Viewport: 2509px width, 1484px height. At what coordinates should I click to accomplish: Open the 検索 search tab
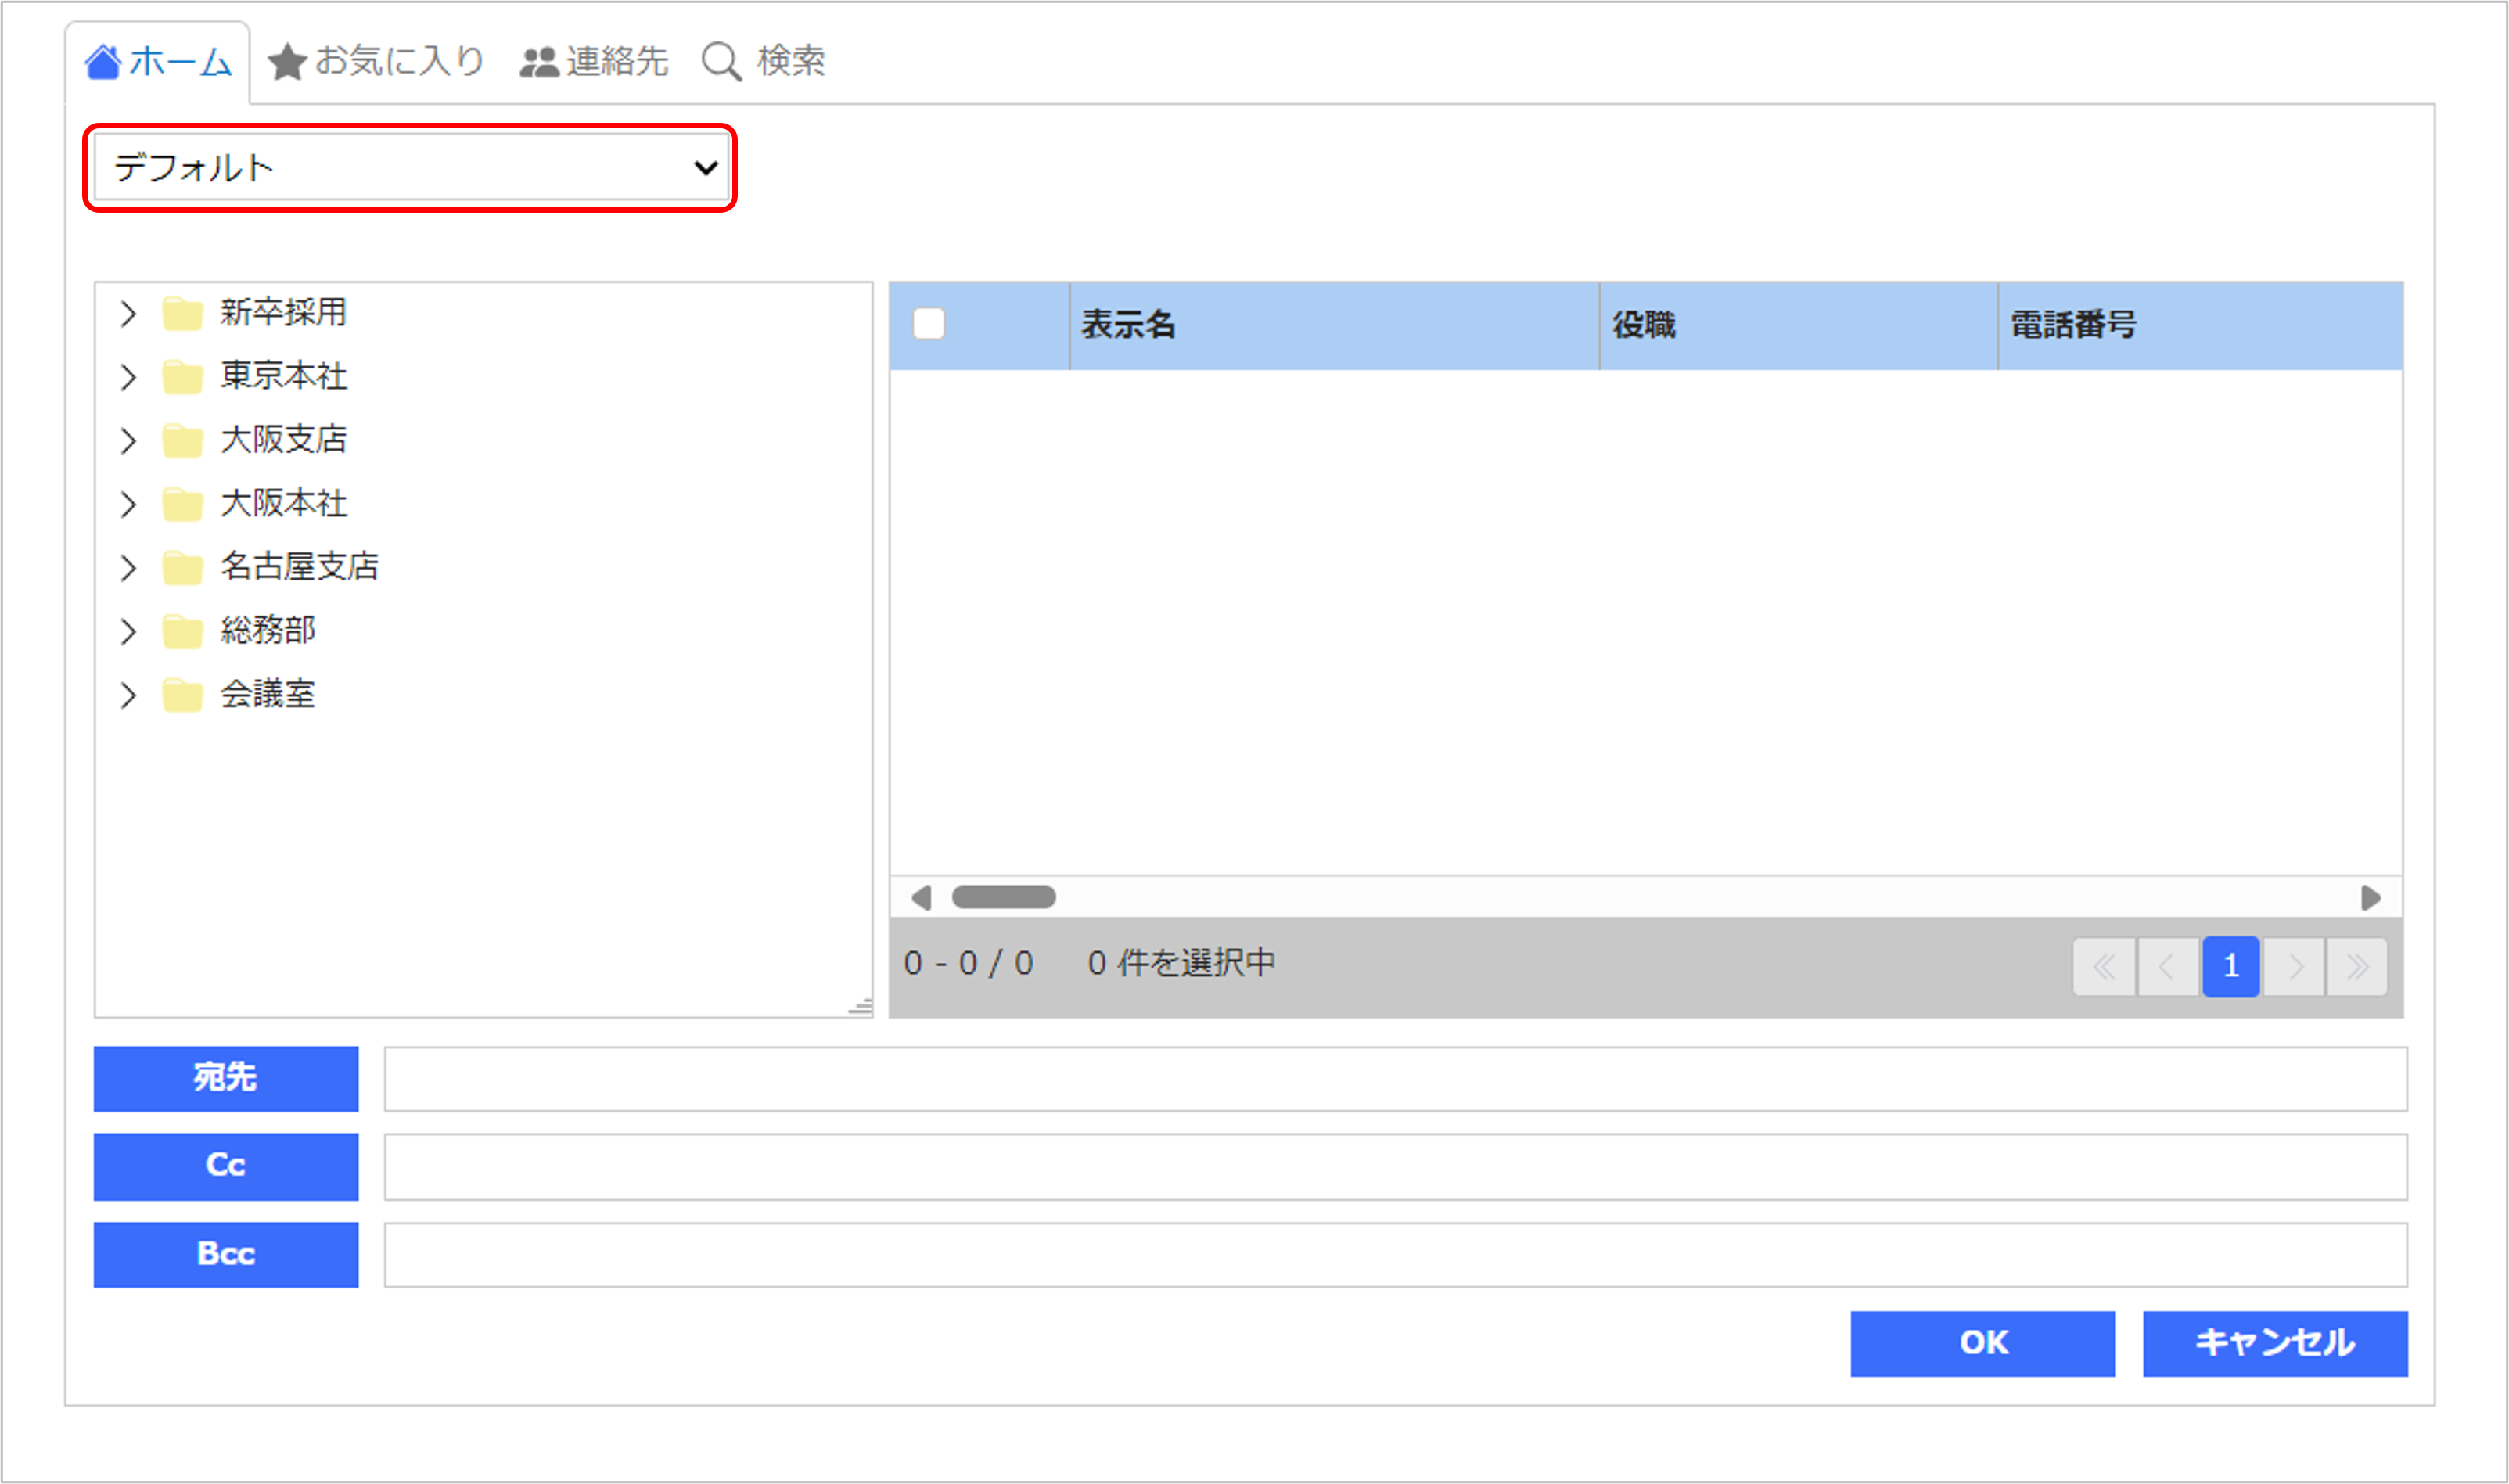[764, 62]
